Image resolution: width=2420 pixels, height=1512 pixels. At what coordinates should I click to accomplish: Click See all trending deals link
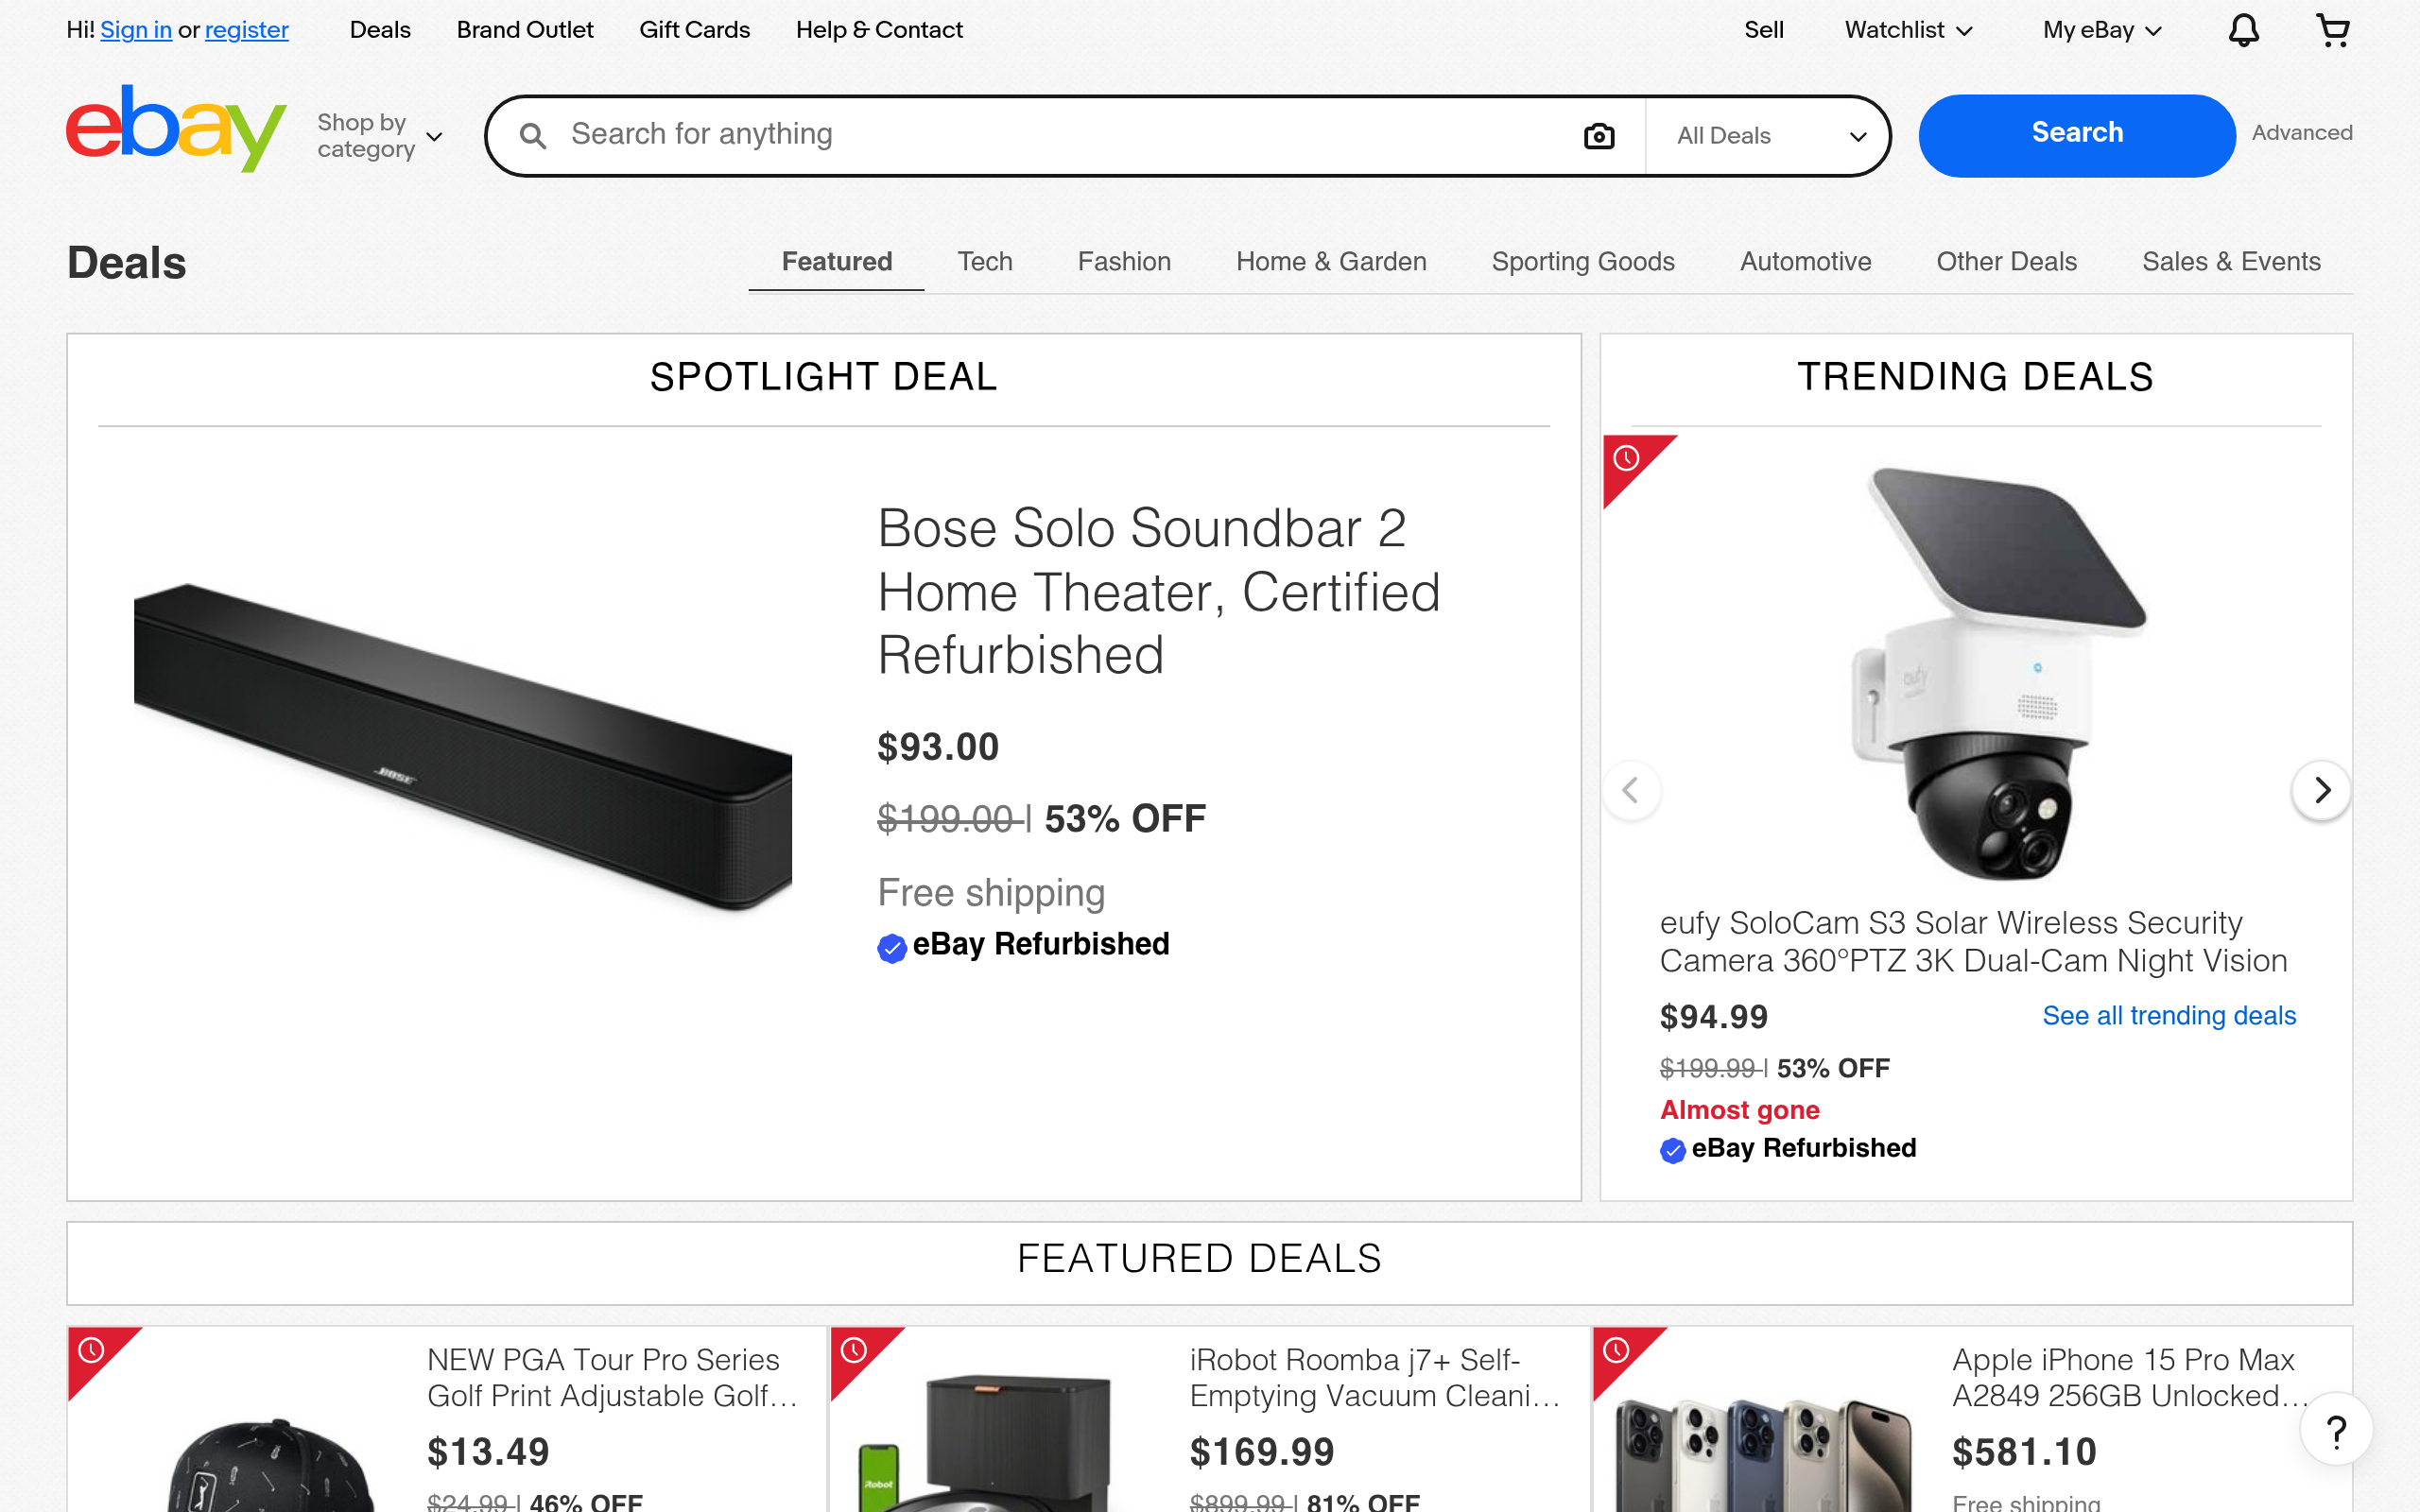tap(2168, 1015)
